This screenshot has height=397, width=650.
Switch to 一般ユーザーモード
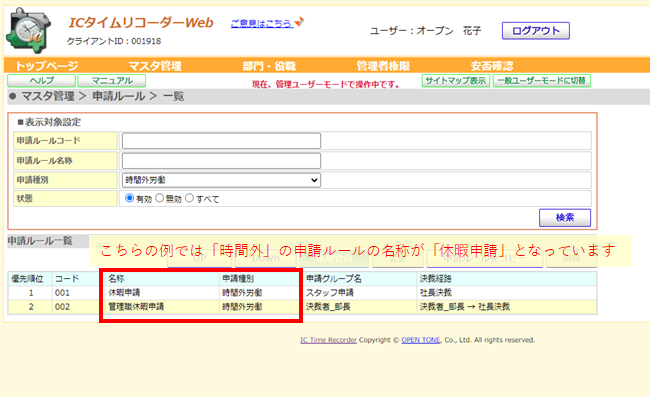[x=542, y=80]
